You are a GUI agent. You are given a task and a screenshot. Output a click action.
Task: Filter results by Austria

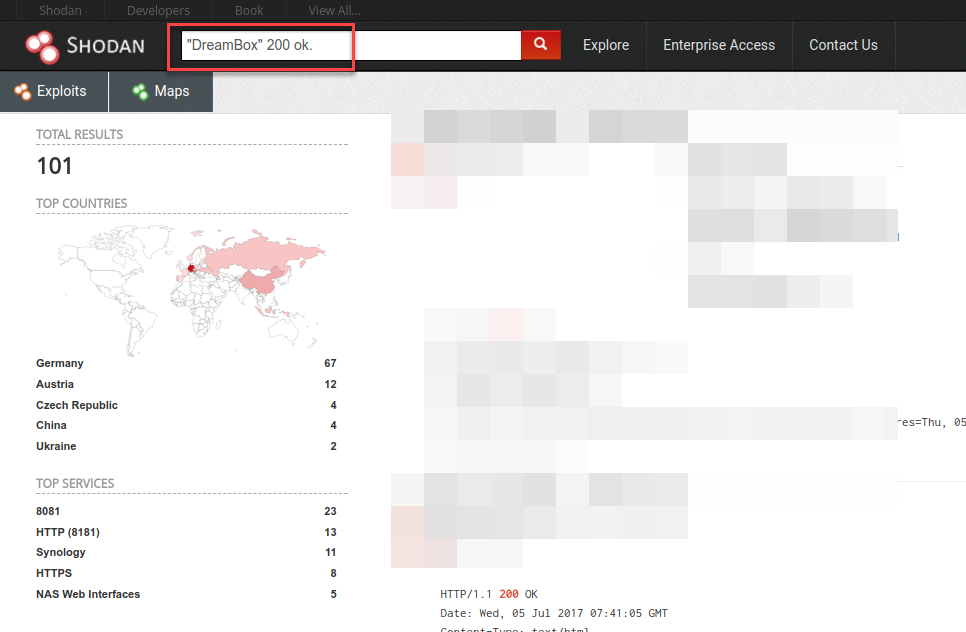tap(55, 384)
